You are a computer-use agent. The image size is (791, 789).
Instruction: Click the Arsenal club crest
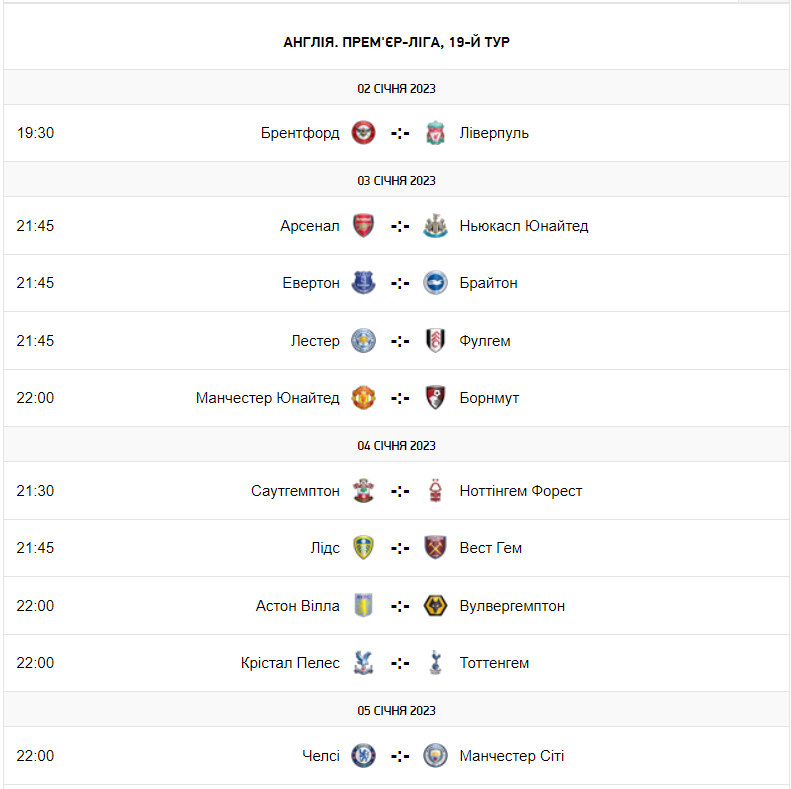tap(363, 226)
